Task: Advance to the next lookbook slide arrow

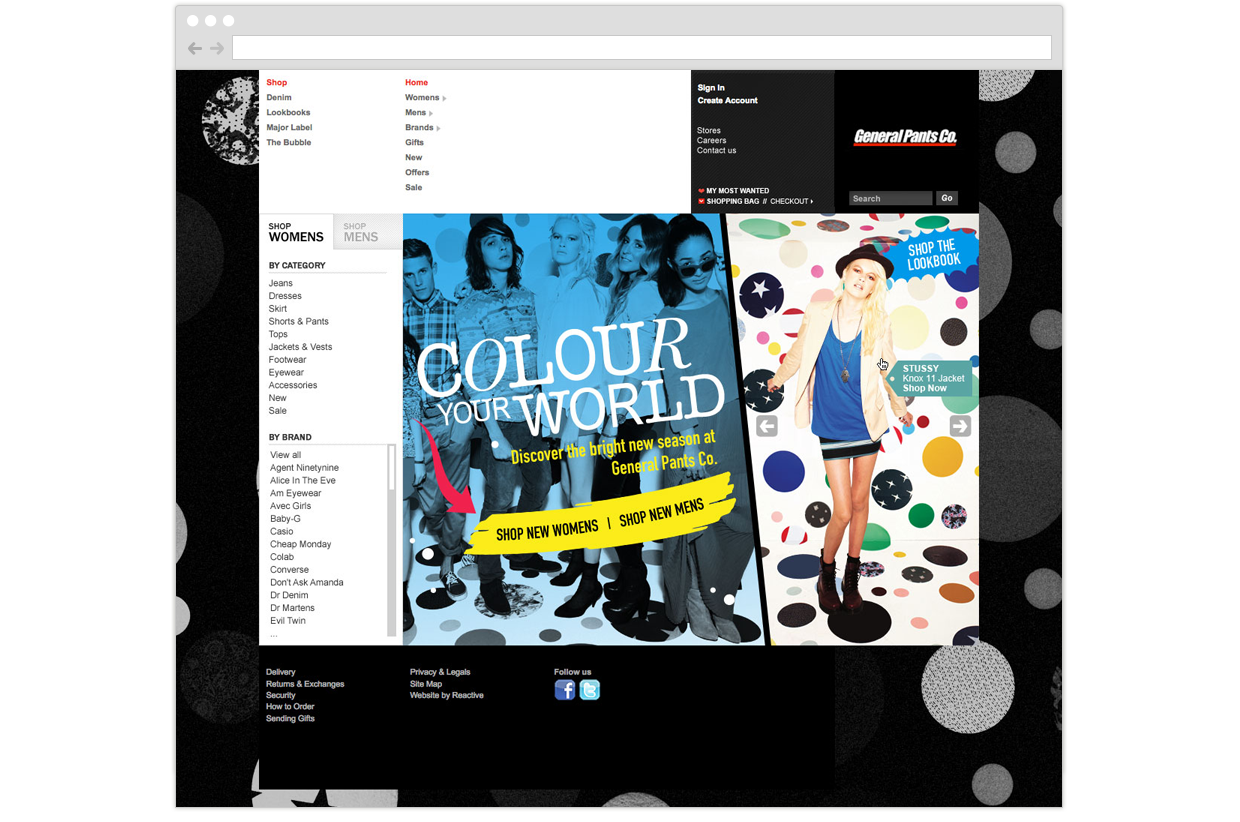Action: pyautogui.click(x=960, y=426)
